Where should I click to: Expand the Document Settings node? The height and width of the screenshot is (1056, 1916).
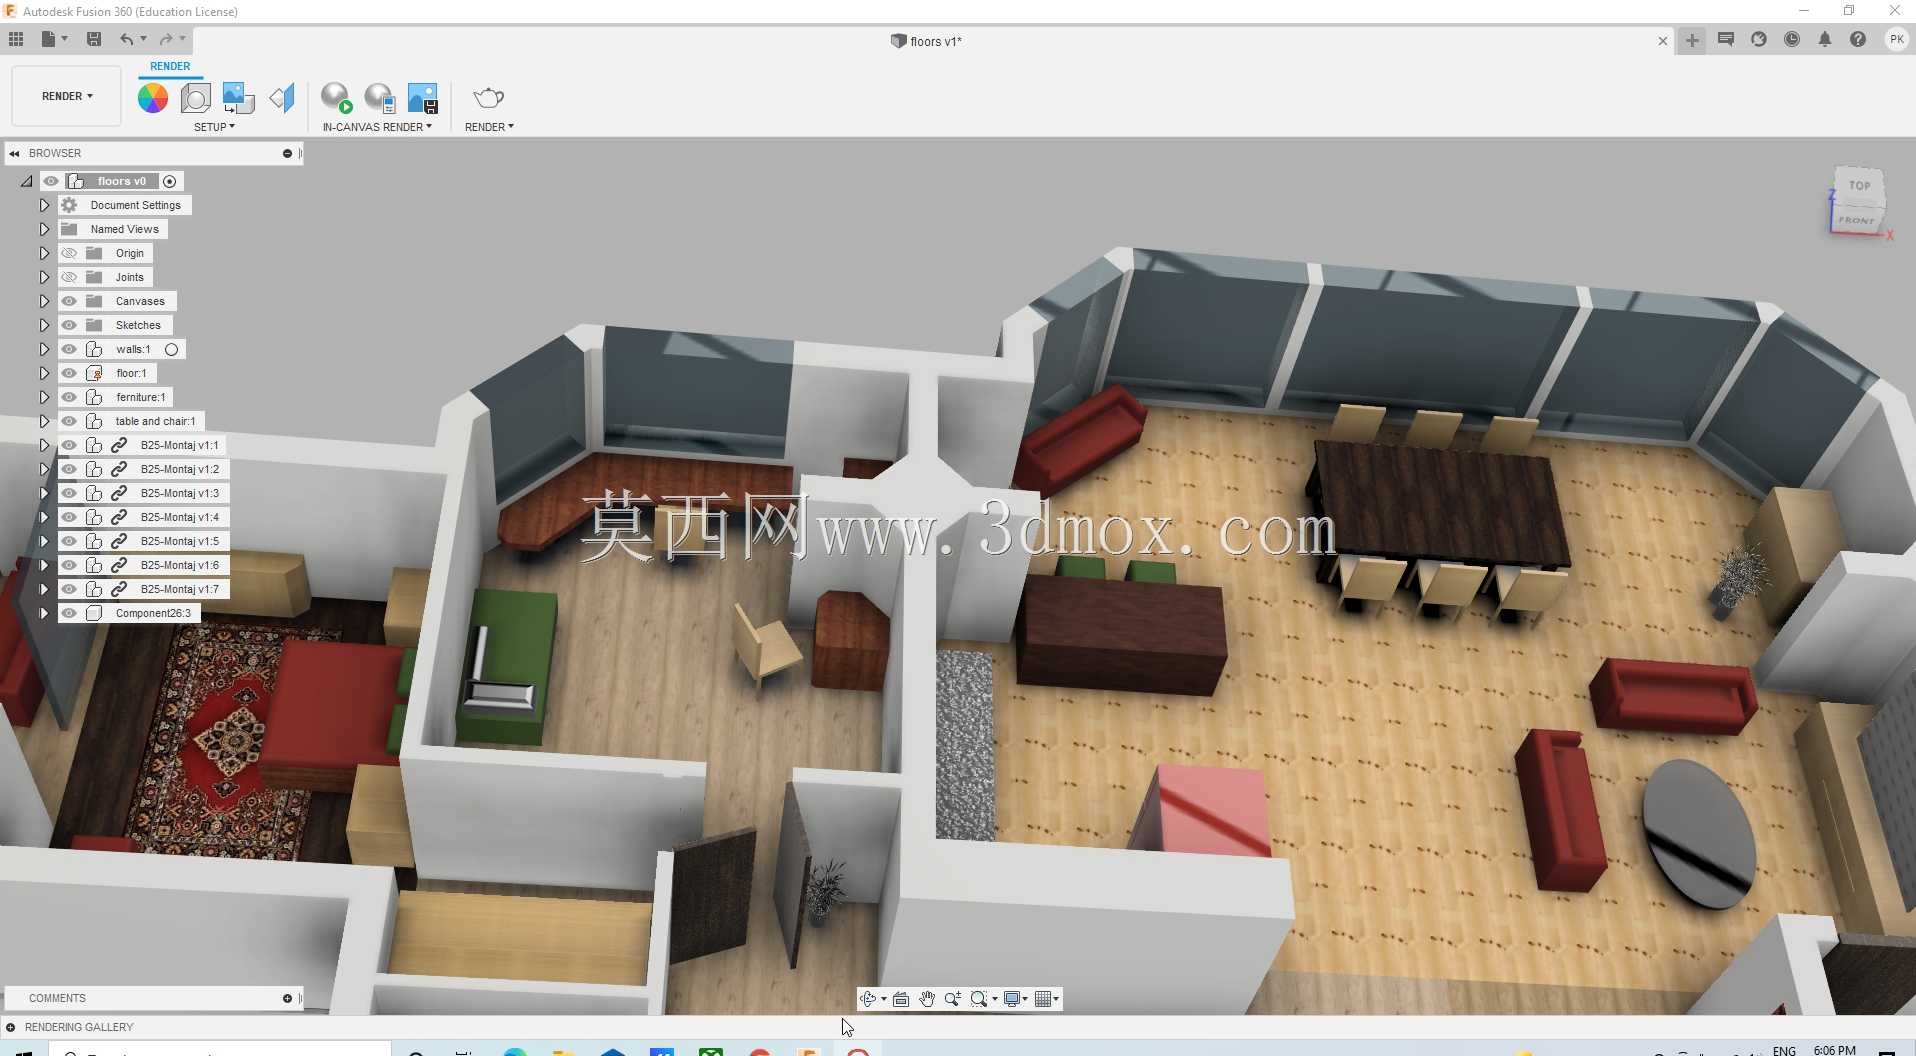44,205
